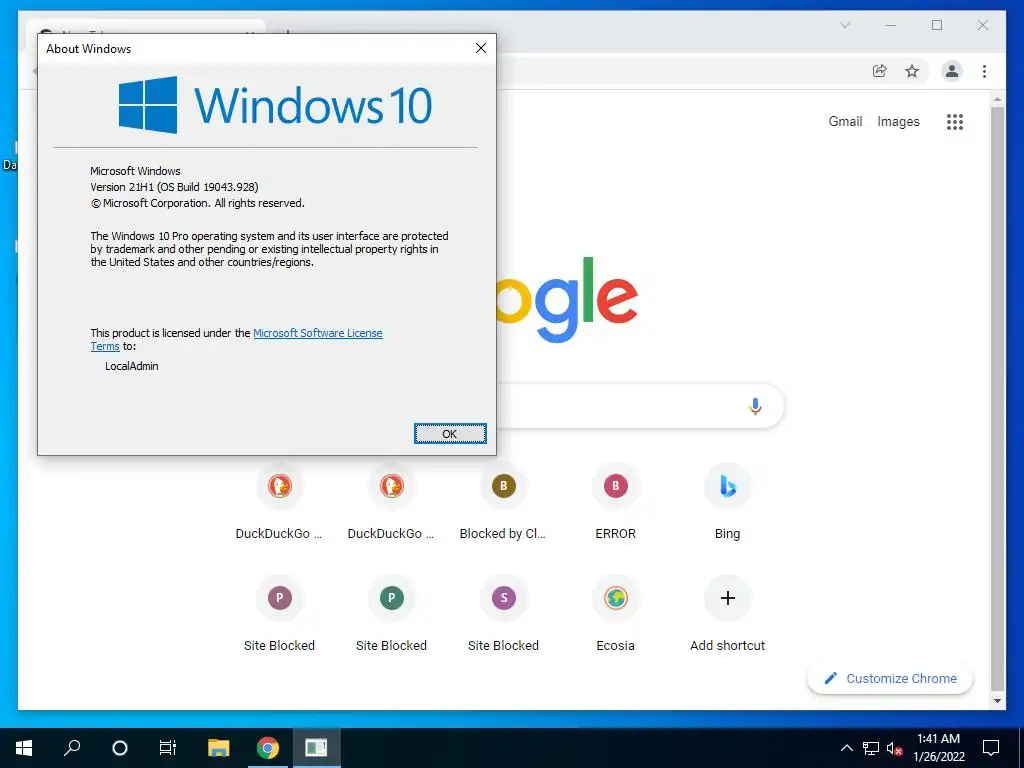The height and width of the screenshot is (768, 1024).
Task: Open Chrome three-dot menu
Action: (984, 71)
